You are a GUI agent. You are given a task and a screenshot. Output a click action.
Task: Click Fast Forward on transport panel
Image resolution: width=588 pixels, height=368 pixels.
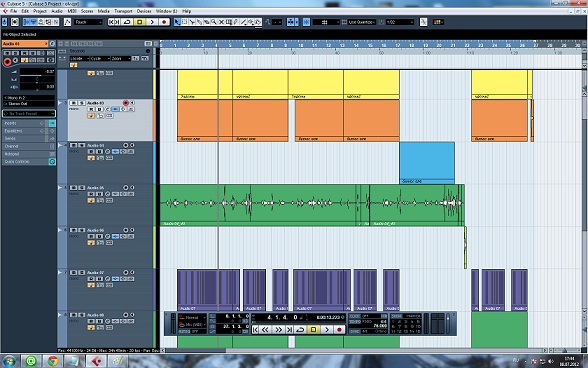278,330
